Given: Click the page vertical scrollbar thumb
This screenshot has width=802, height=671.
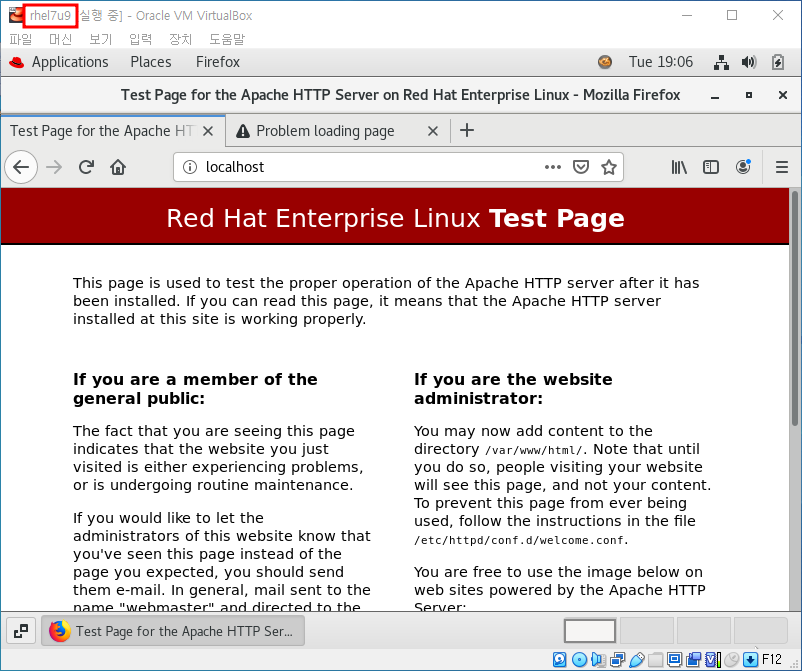Looking at the screenshot, I should click(795, 308).
